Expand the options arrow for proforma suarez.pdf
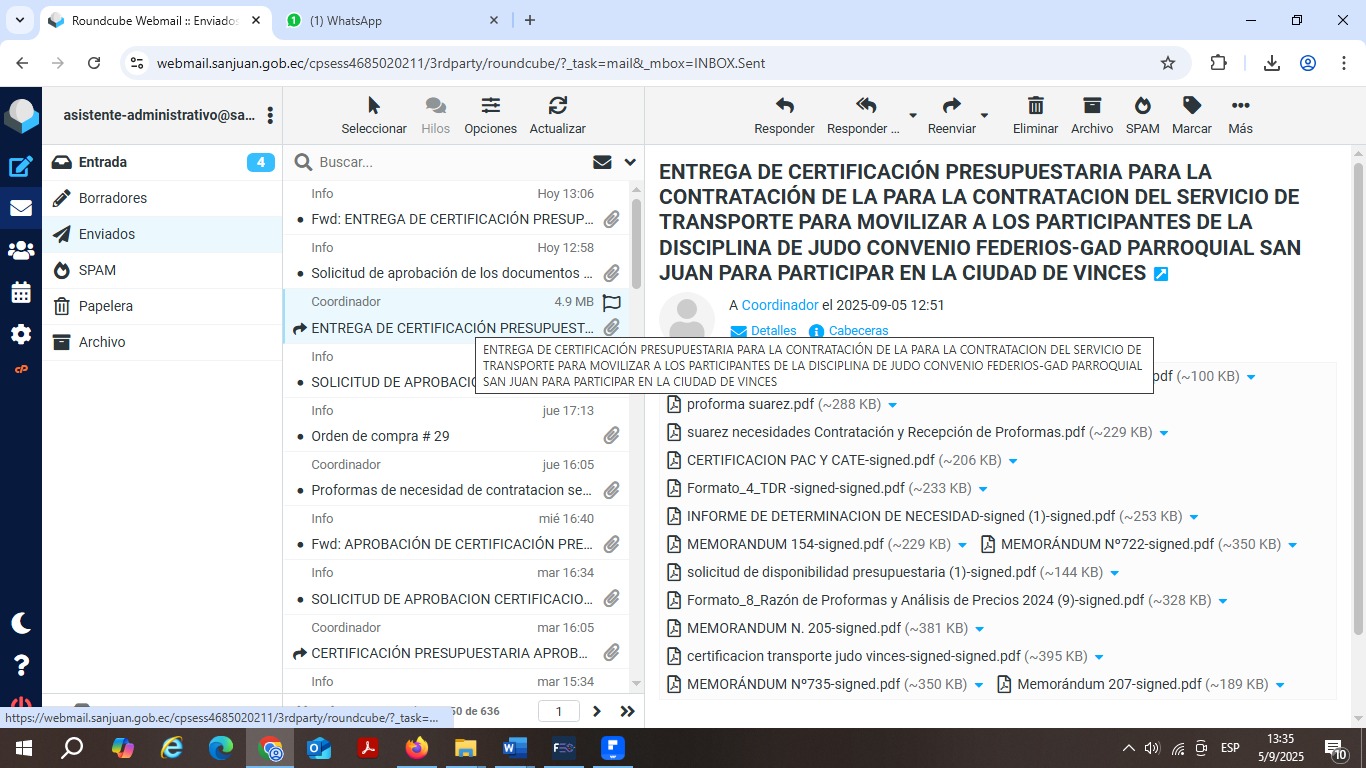The image size is (1366, 768). 893,405
